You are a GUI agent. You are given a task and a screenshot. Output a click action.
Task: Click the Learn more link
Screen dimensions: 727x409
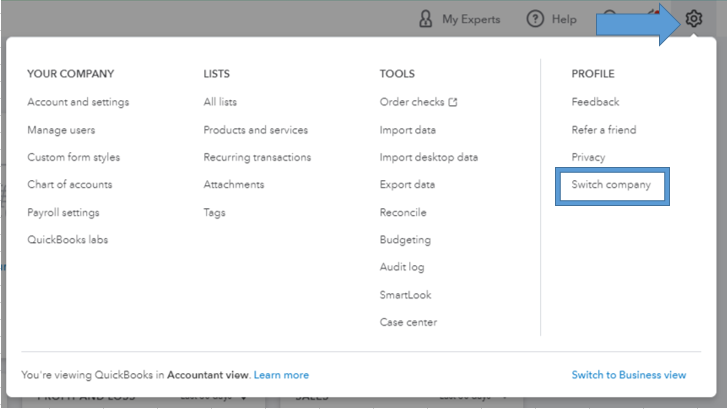(281, 375)
